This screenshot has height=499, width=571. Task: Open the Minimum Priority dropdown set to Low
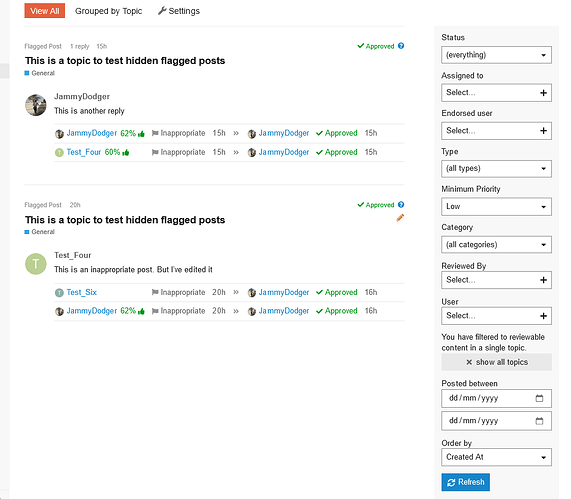(496, 207)
